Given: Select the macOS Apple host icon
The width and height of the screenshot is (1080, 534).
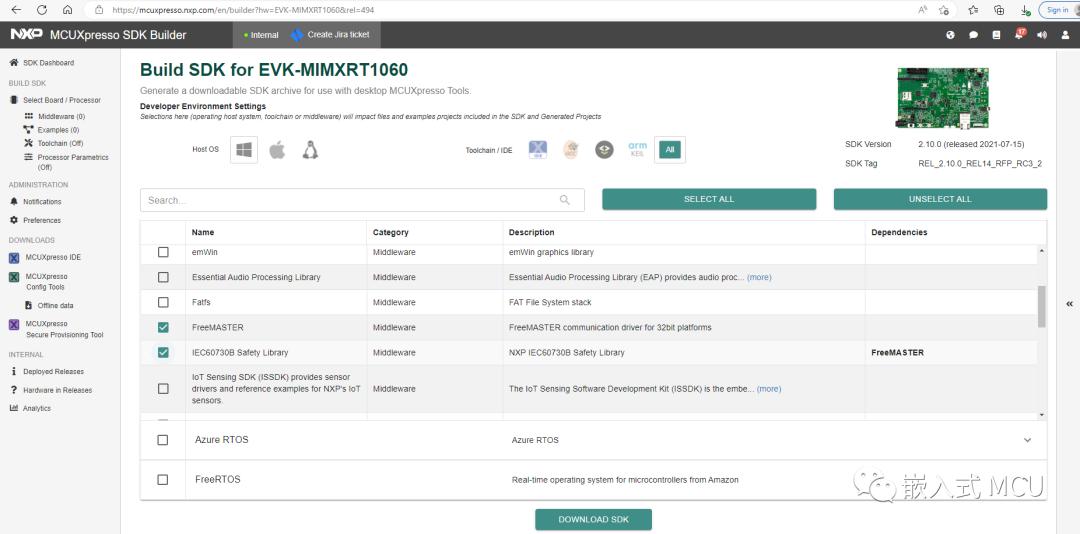Looking at the screenshot, I should pyautogui.click(x=277, y=150).
